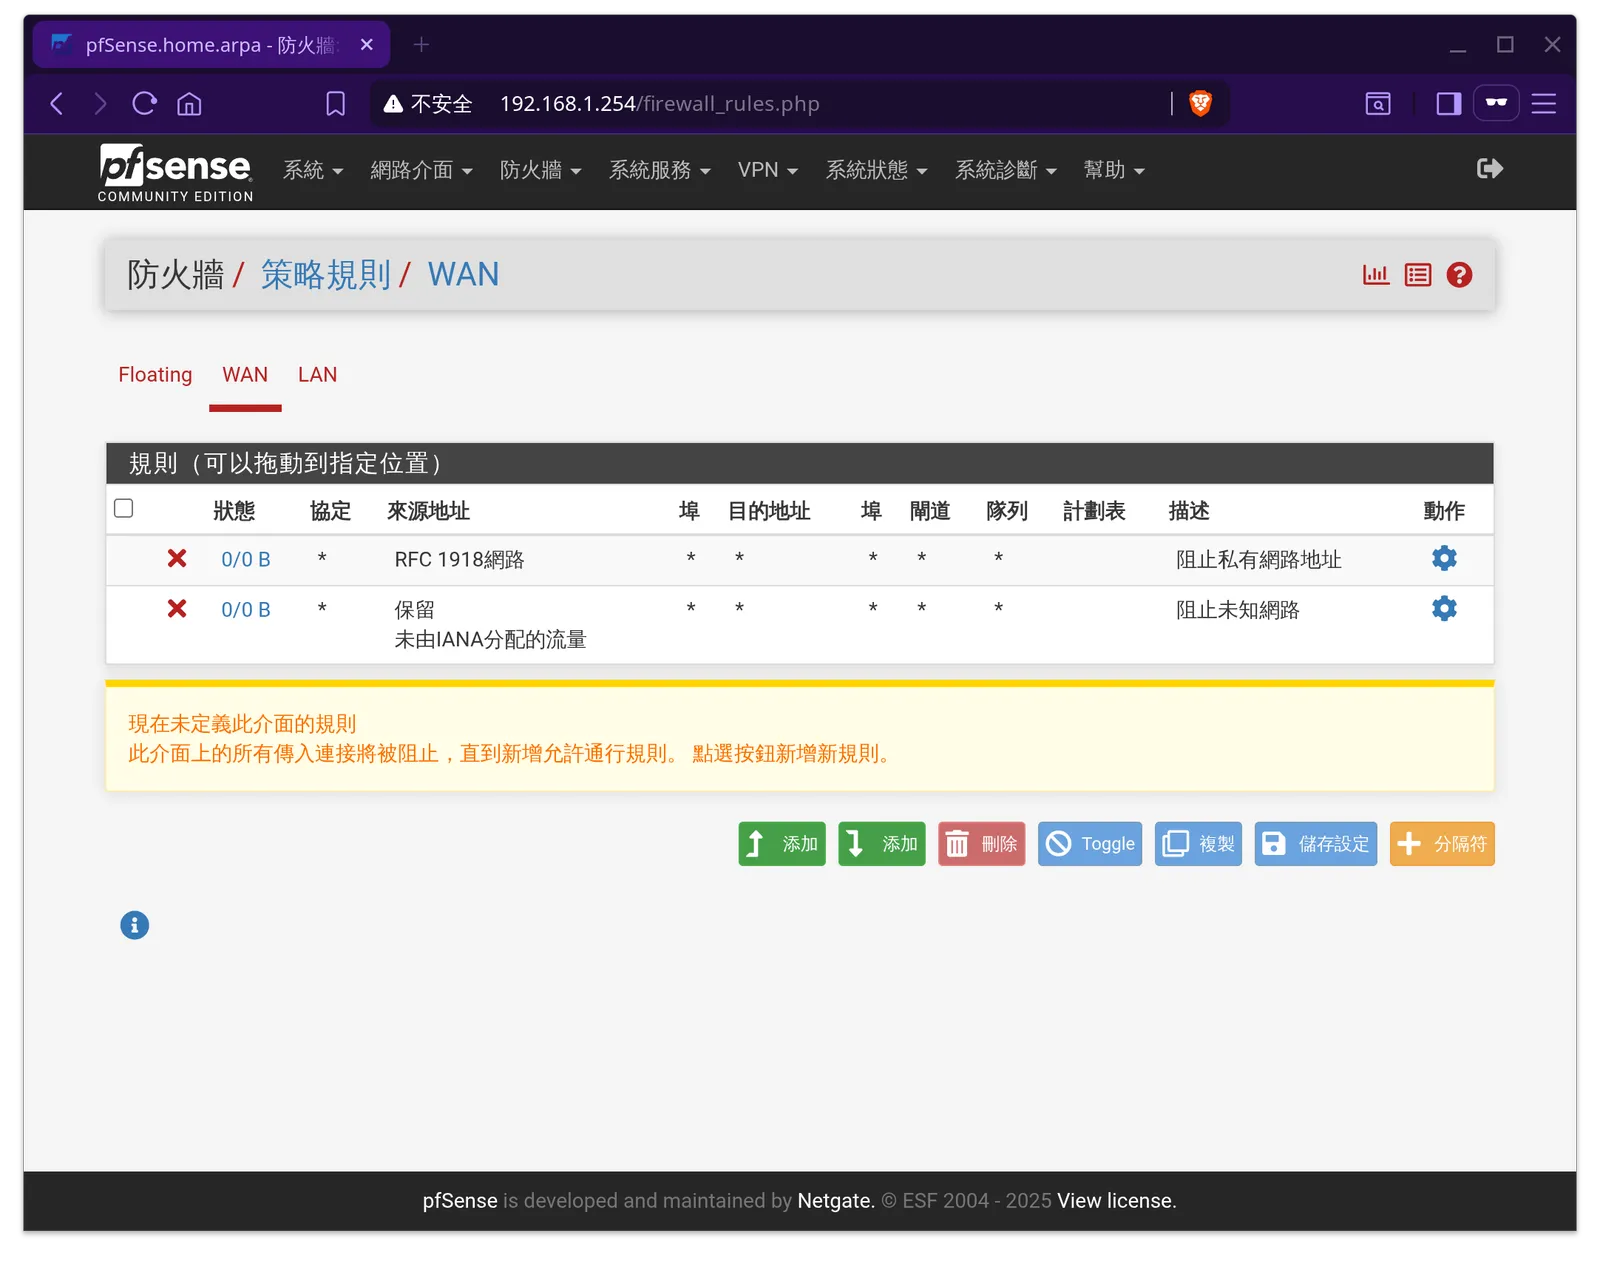Viewport: 1600px width, 1278px height.
Task: Open gear settings for the 保留 rule
Action: pos(1444,608)
